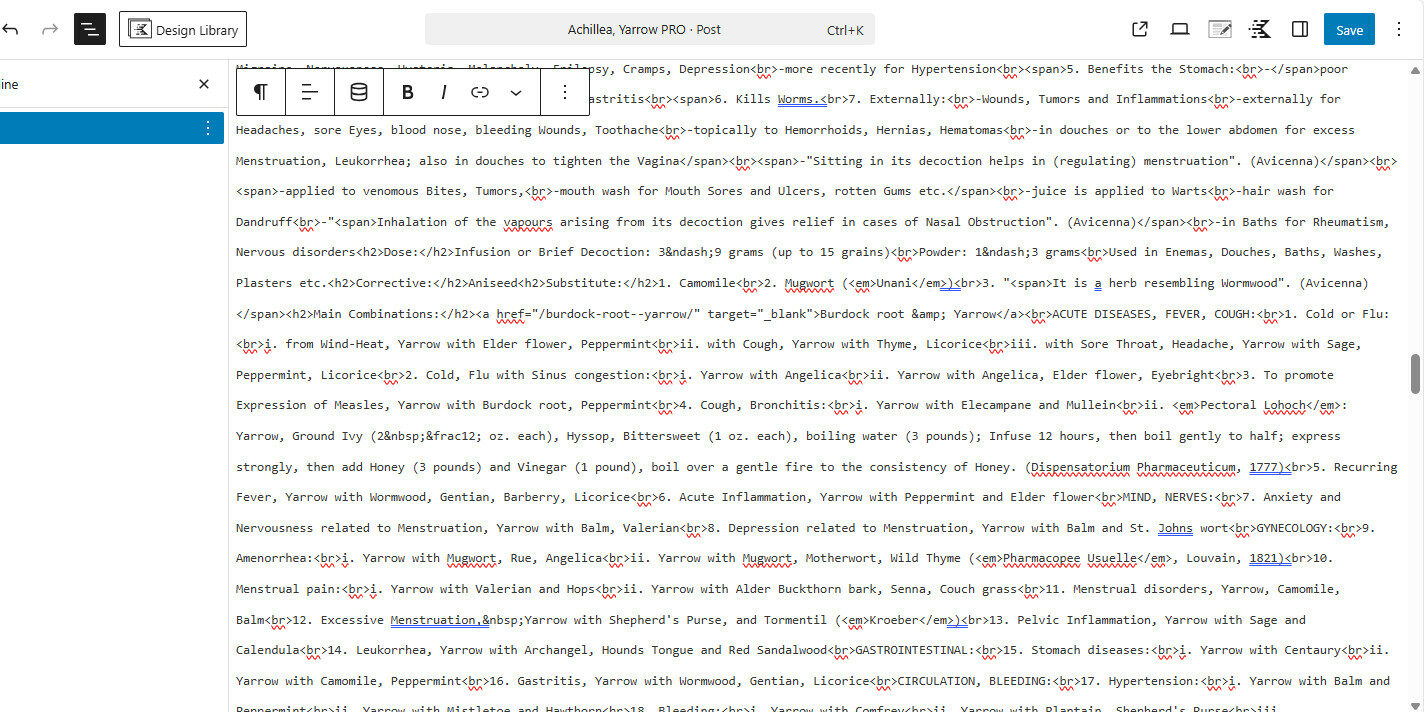Apply italic formatting
This screenshot has height=712, width=1424.
pyautogui.click(x=443, y=92)
